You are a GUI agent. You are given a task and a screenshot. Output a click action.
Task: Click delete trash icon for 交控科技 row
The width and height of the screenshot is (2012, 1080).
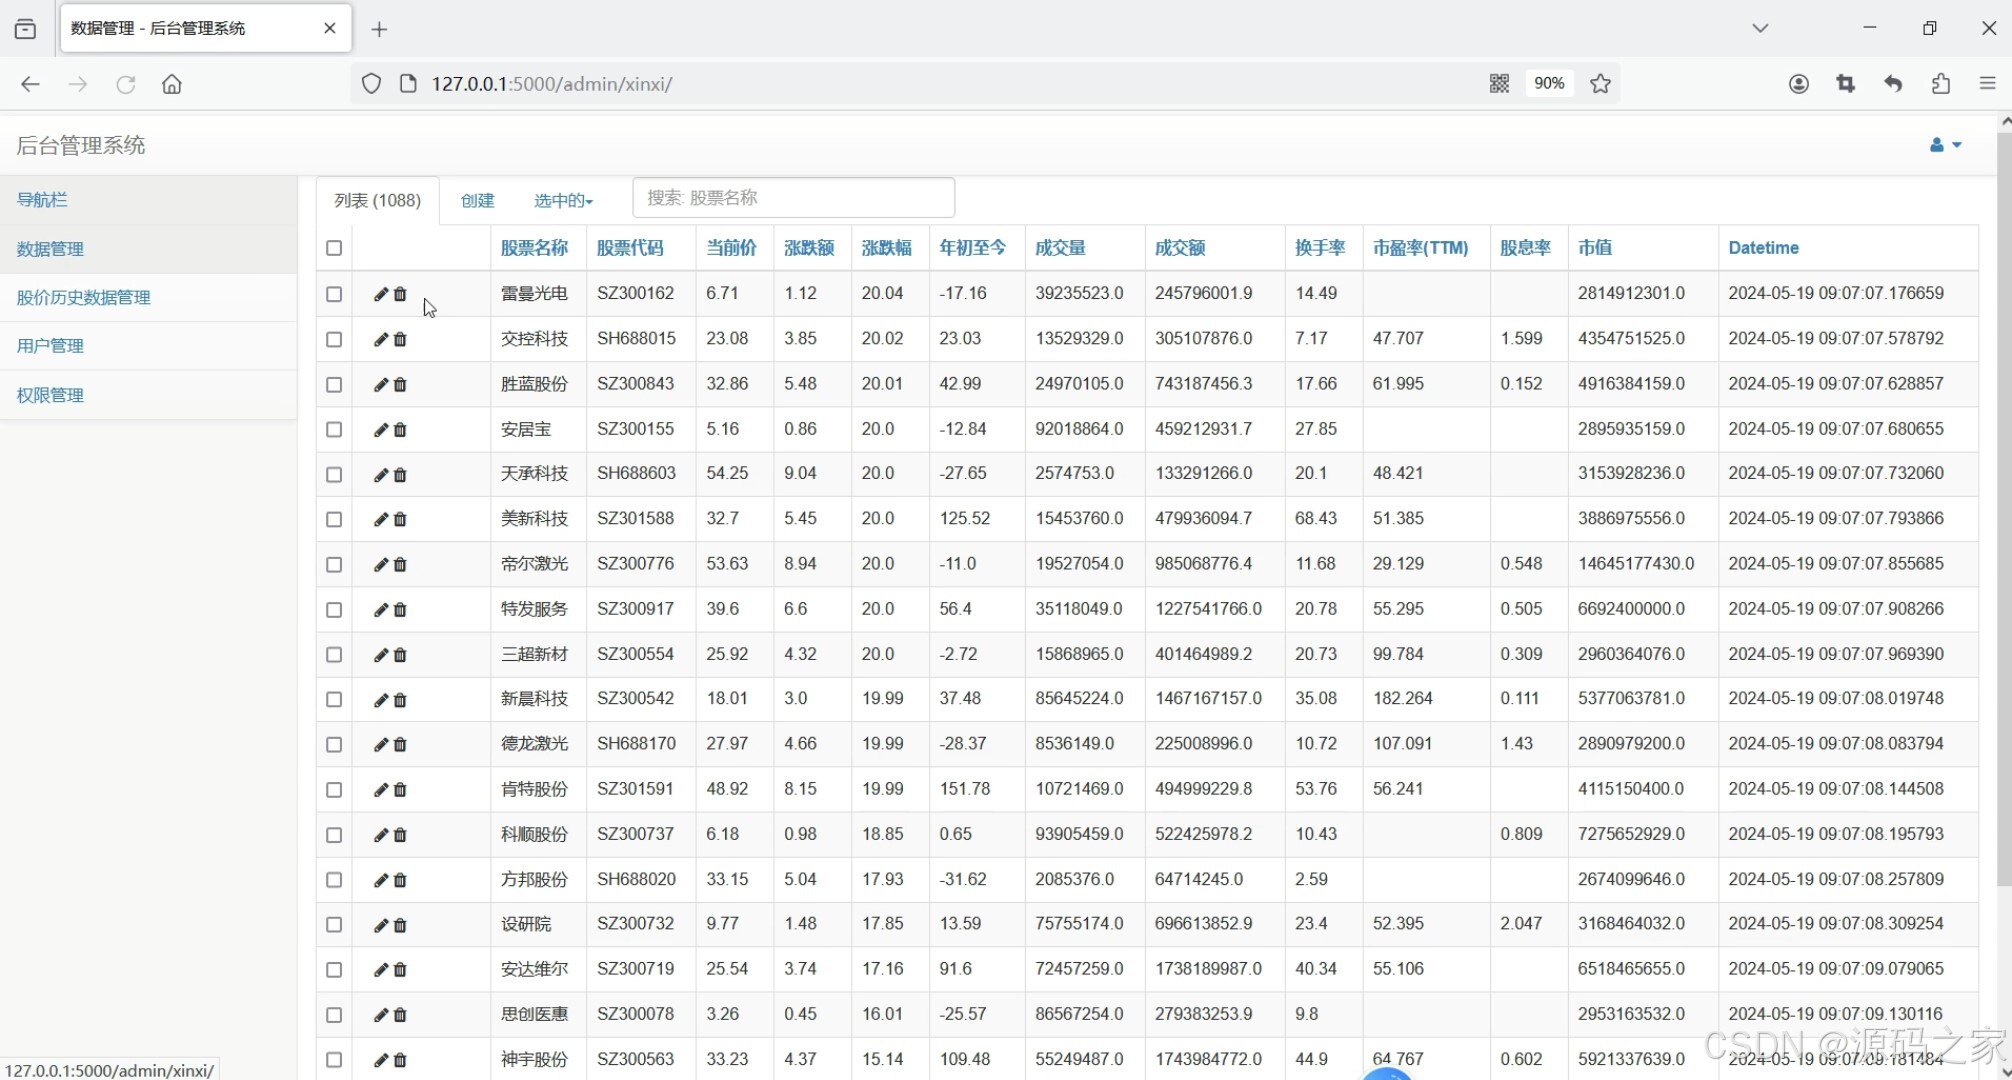click(x=400, y=339)
